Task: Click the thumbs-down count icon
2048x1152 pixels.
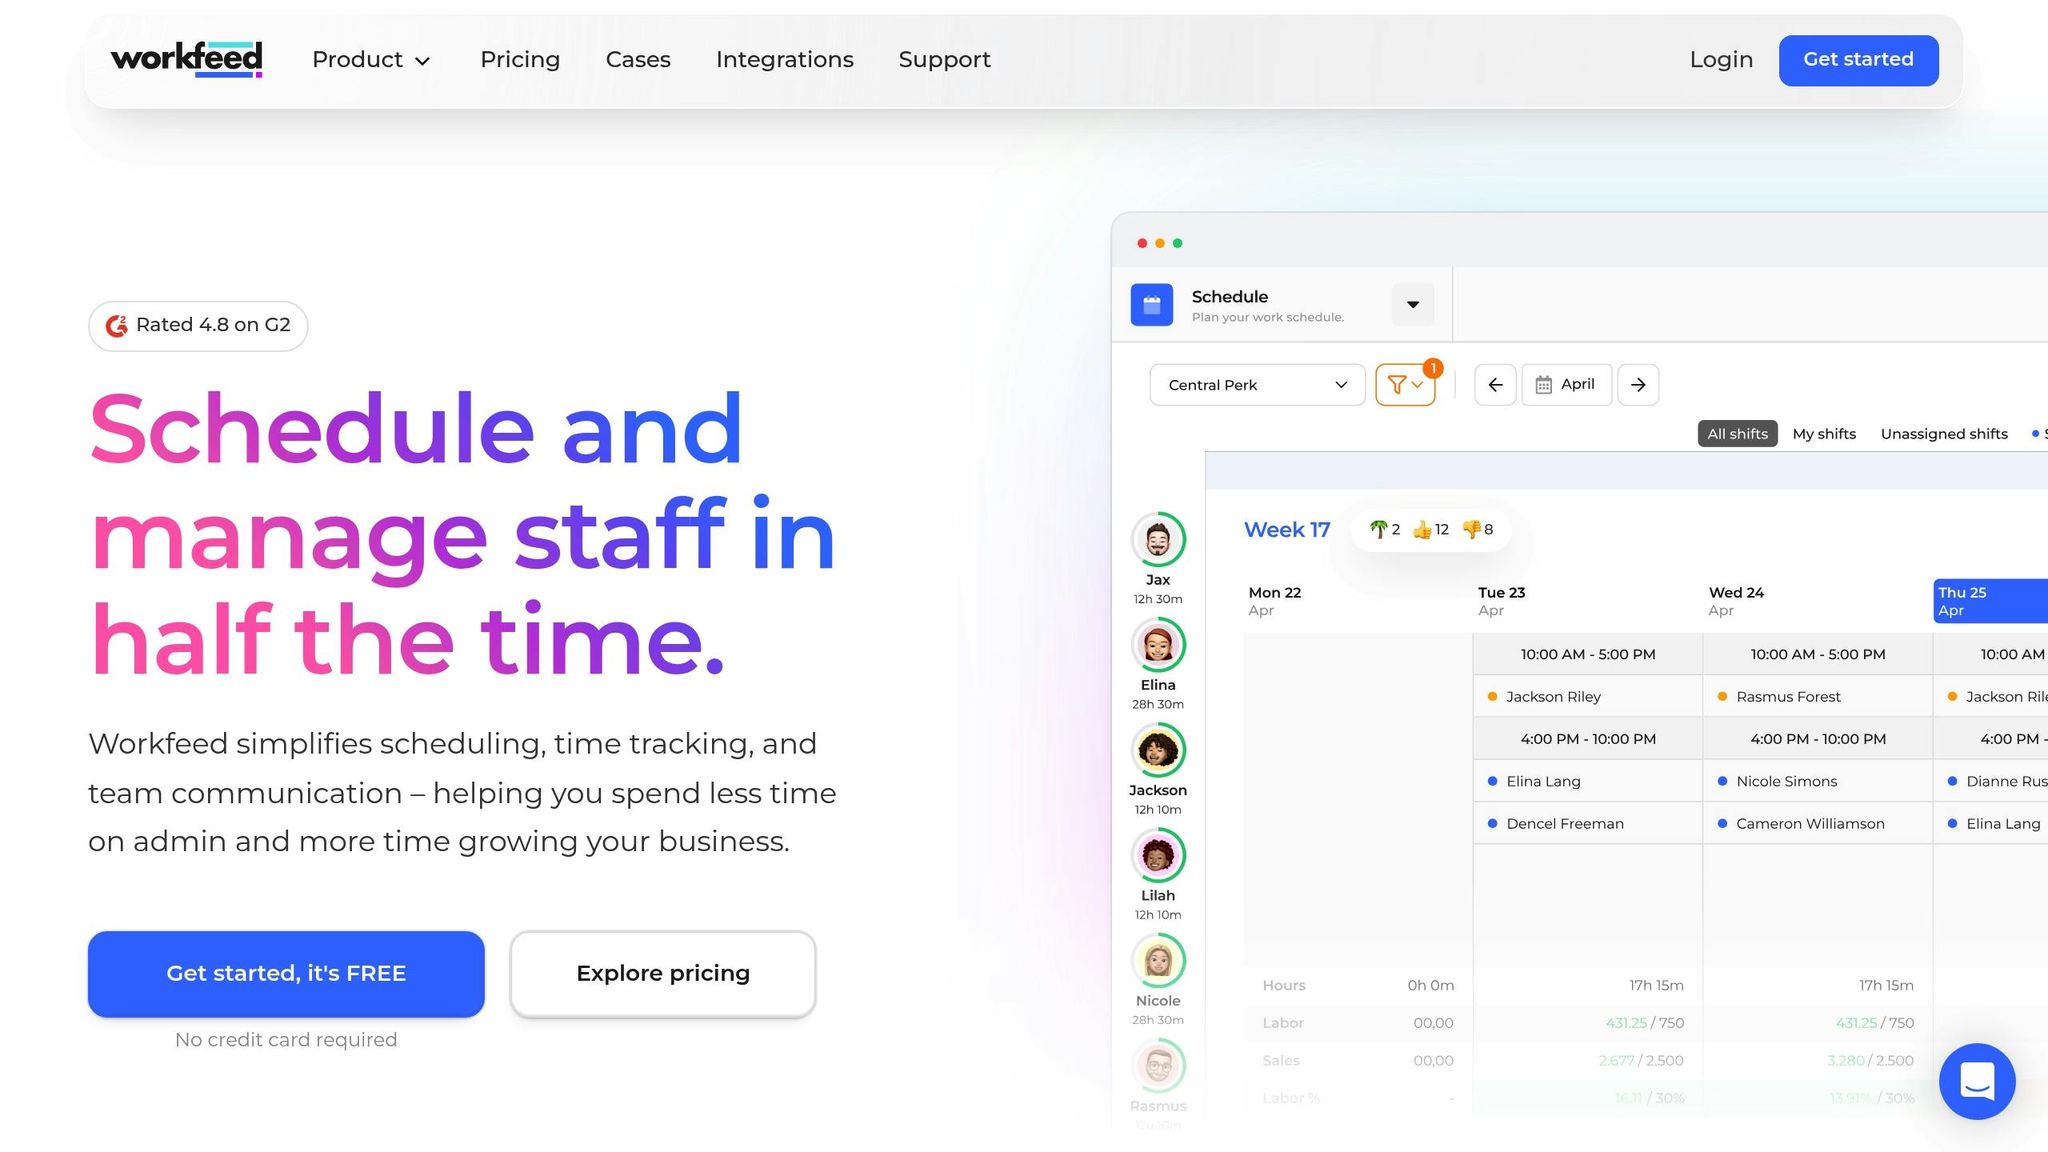Action: [1471, 529]
